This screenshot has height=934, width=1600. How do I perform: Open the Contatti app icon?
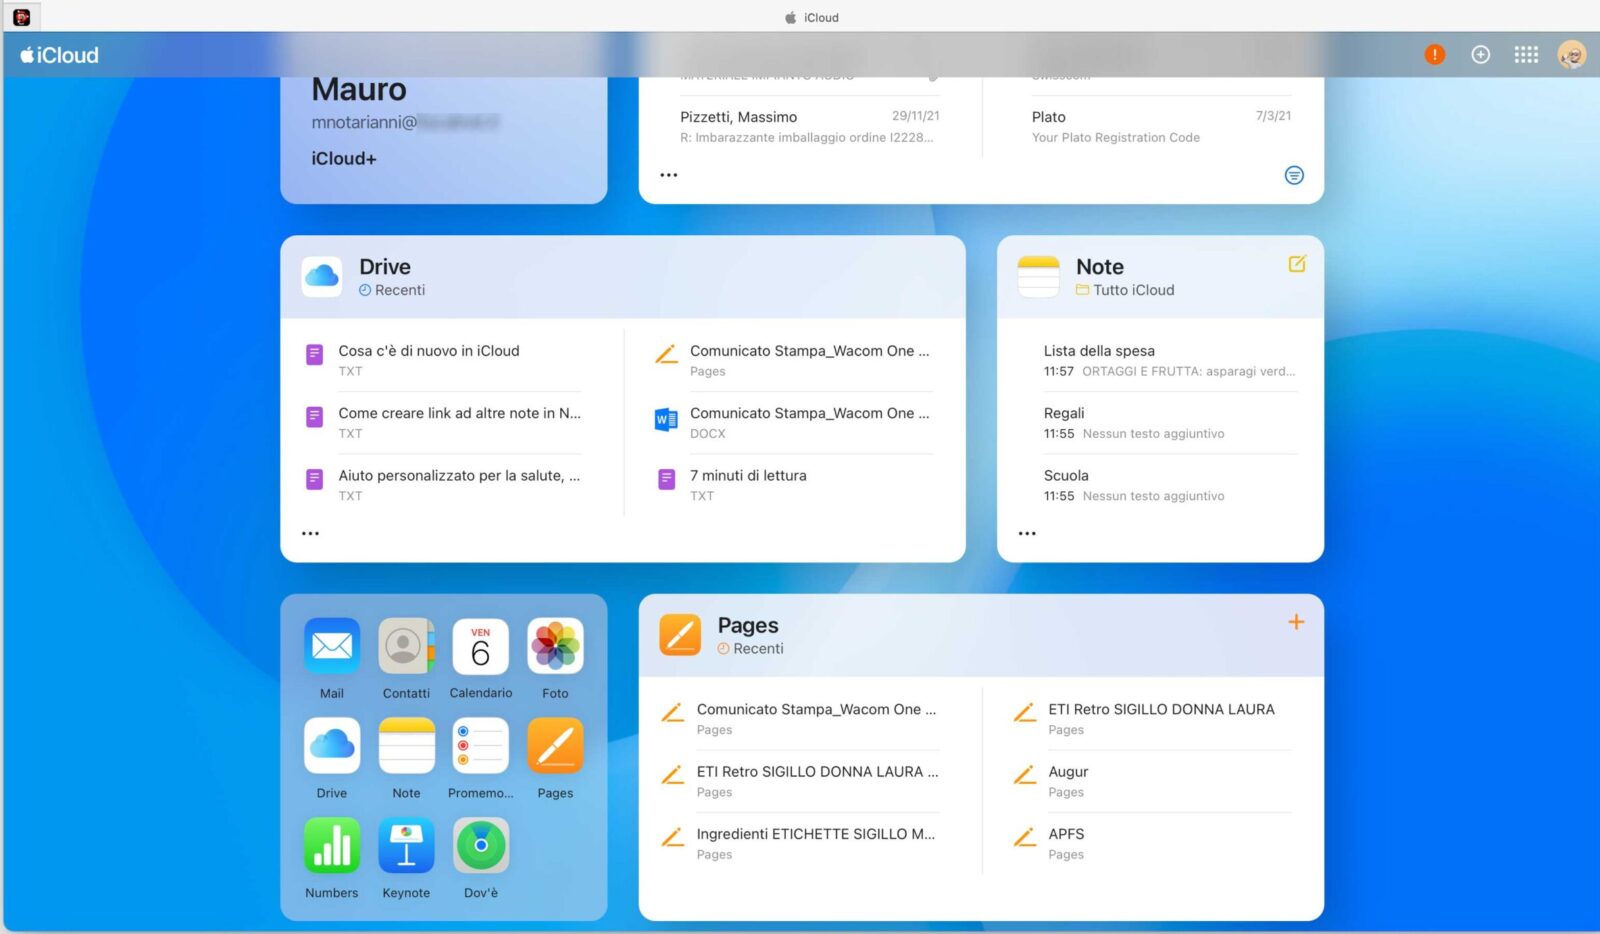tap(406, 646)
